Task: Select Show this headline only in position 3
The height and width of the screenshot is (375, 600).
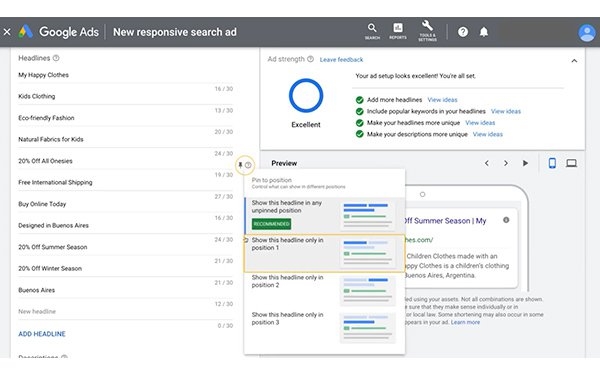Action: tap(324, 328)
